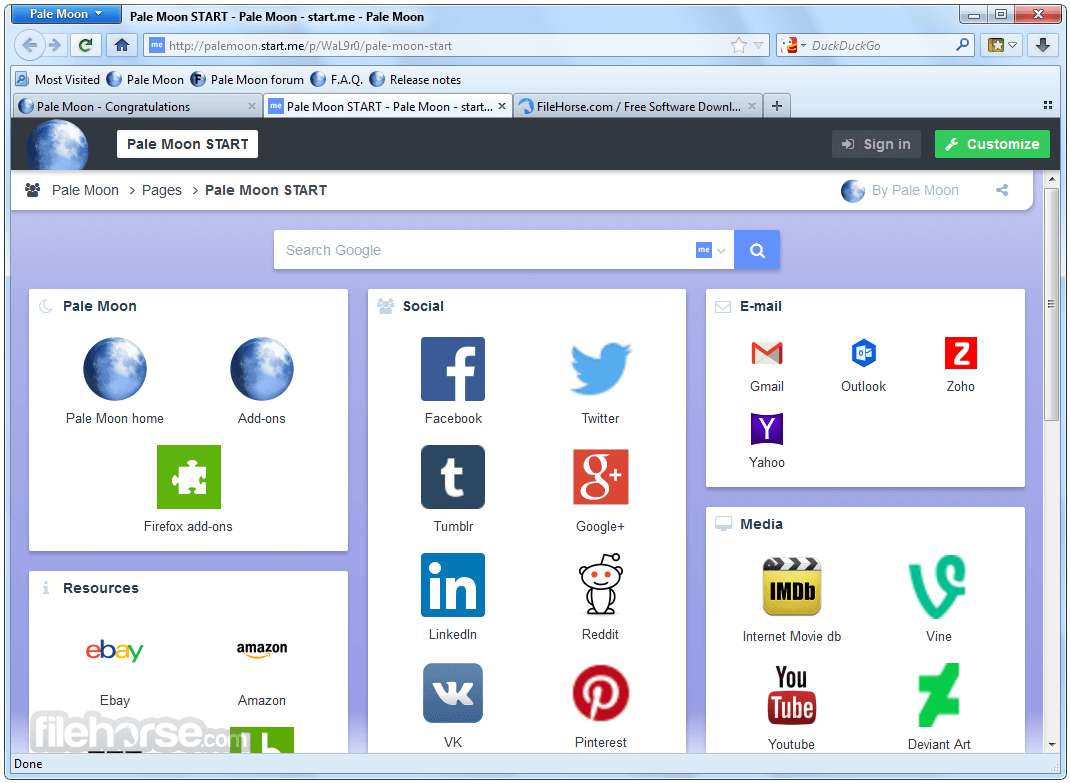Screen dimensions: 1070x783
Task: Open the Downloads arrow button
Action: point(1043,46)
